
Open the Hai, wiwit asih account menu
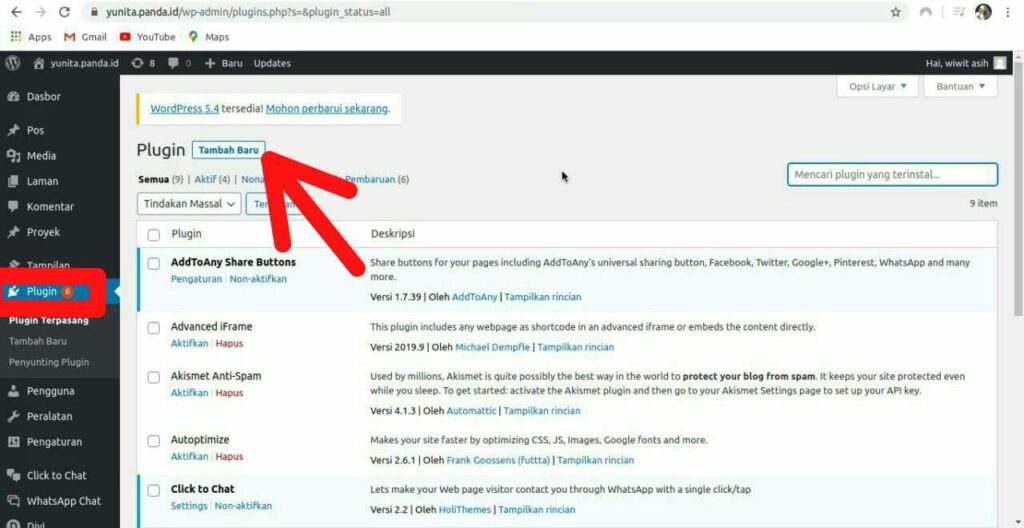pyautogui.click(x=966, y=63)
